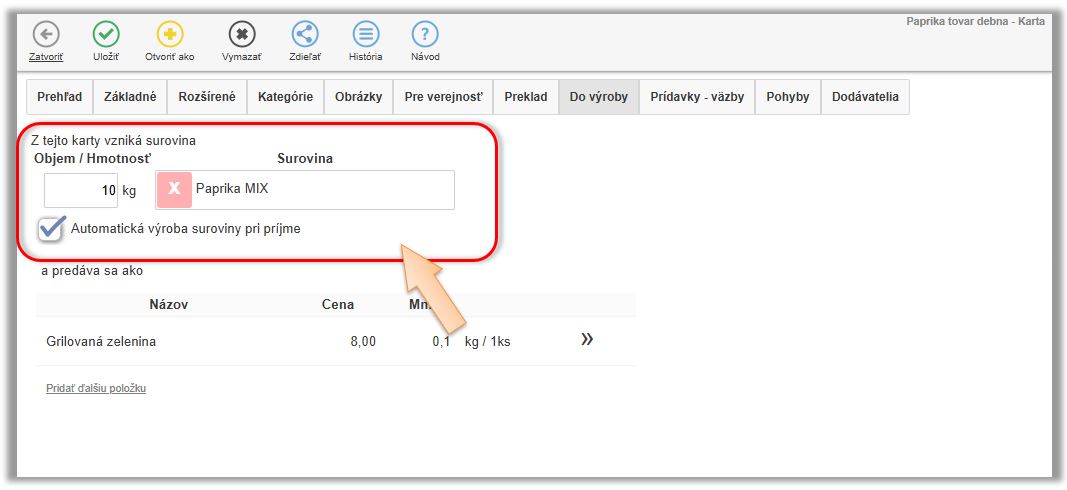This screenshot has width=1067, height=490.
Task: Open the Návod help icon
Action: (425, 35)
